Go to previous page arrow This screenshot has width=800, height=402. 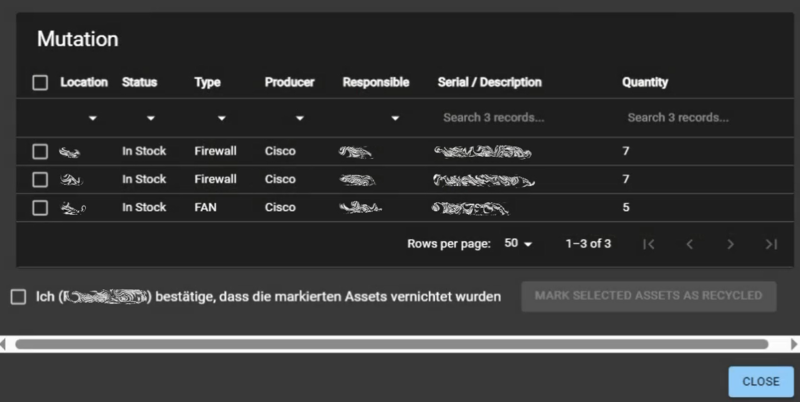coord(689,244)
